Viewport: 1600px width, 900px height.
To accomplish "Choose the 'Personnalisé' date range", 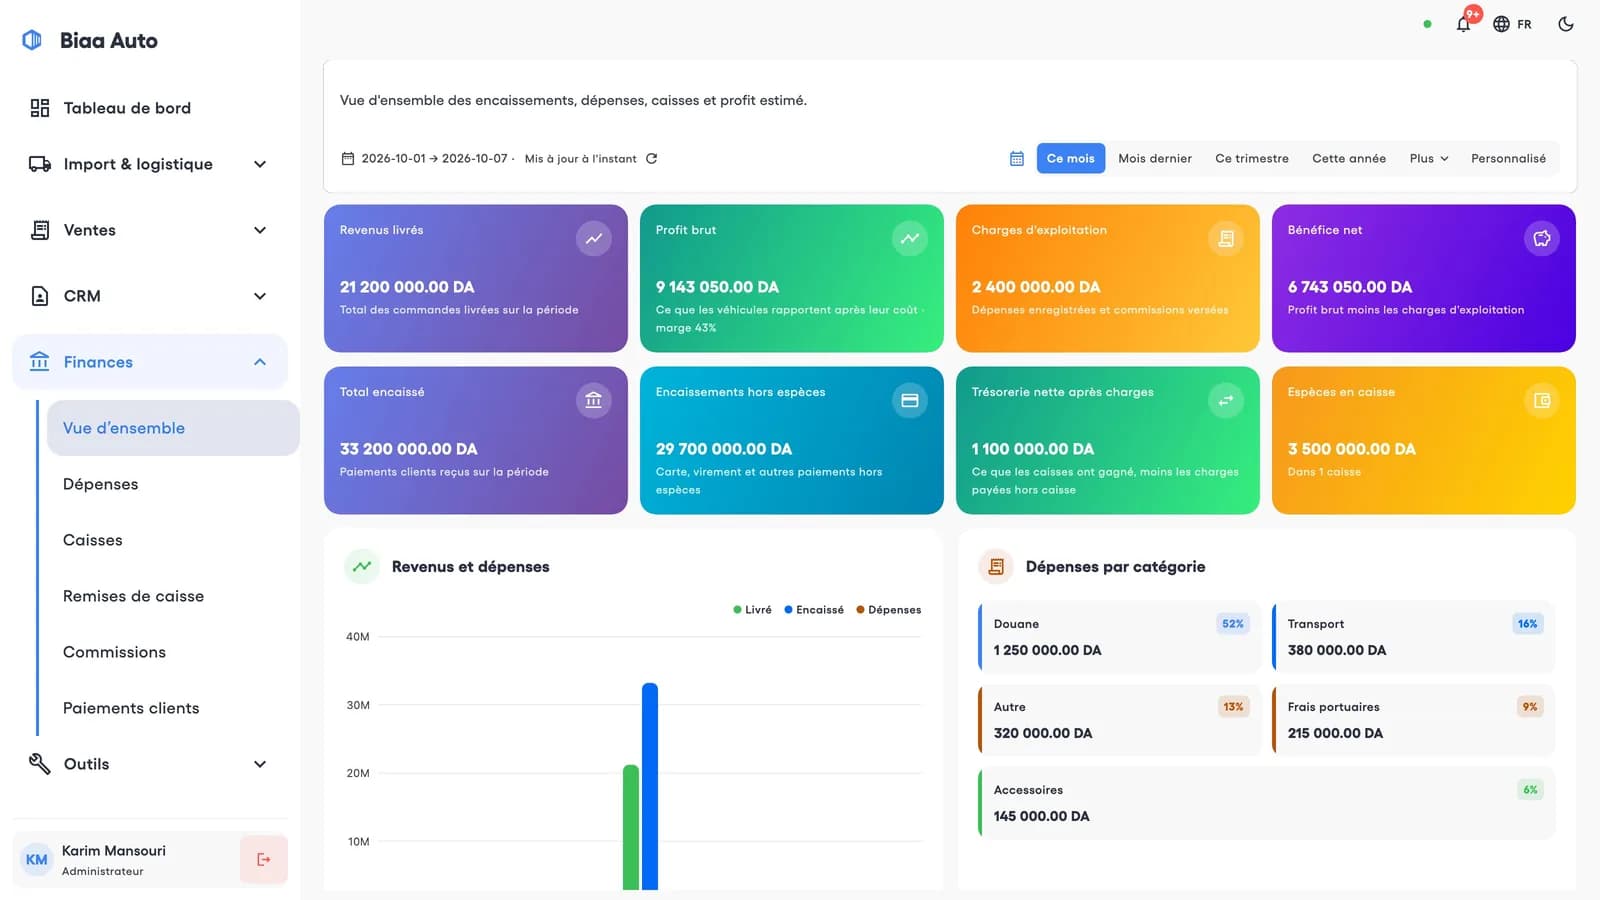I will pyautogui.click(x=1508, y=159).
